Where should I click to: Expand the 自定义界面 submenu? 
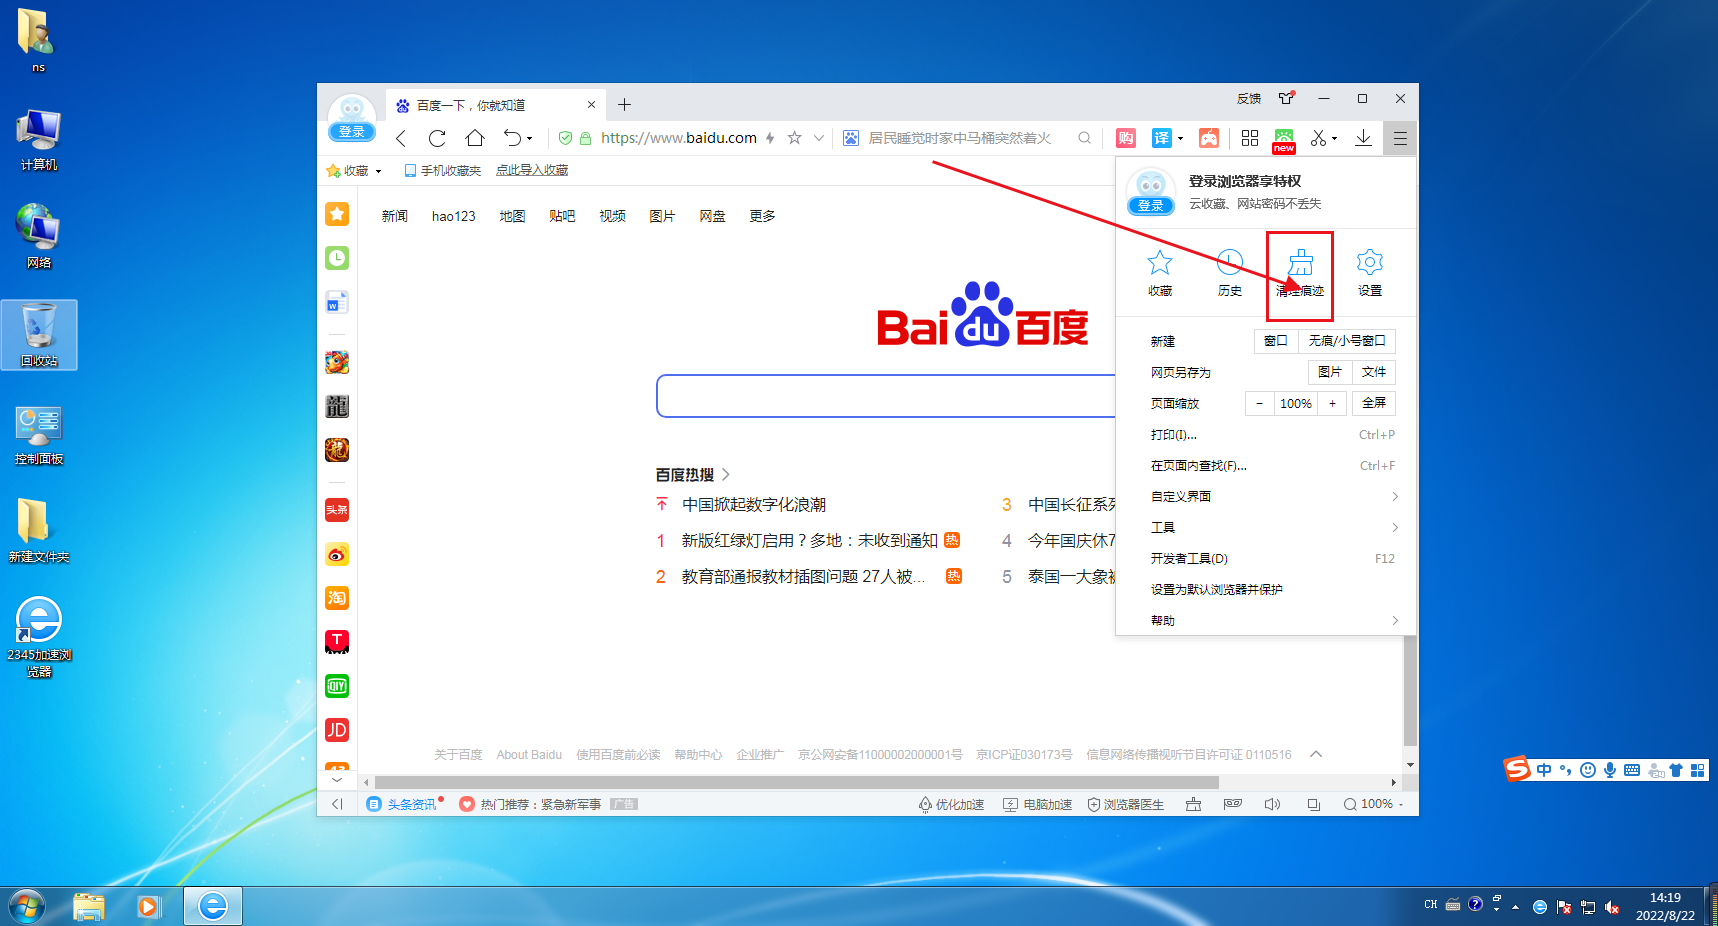coord(1272,496)
